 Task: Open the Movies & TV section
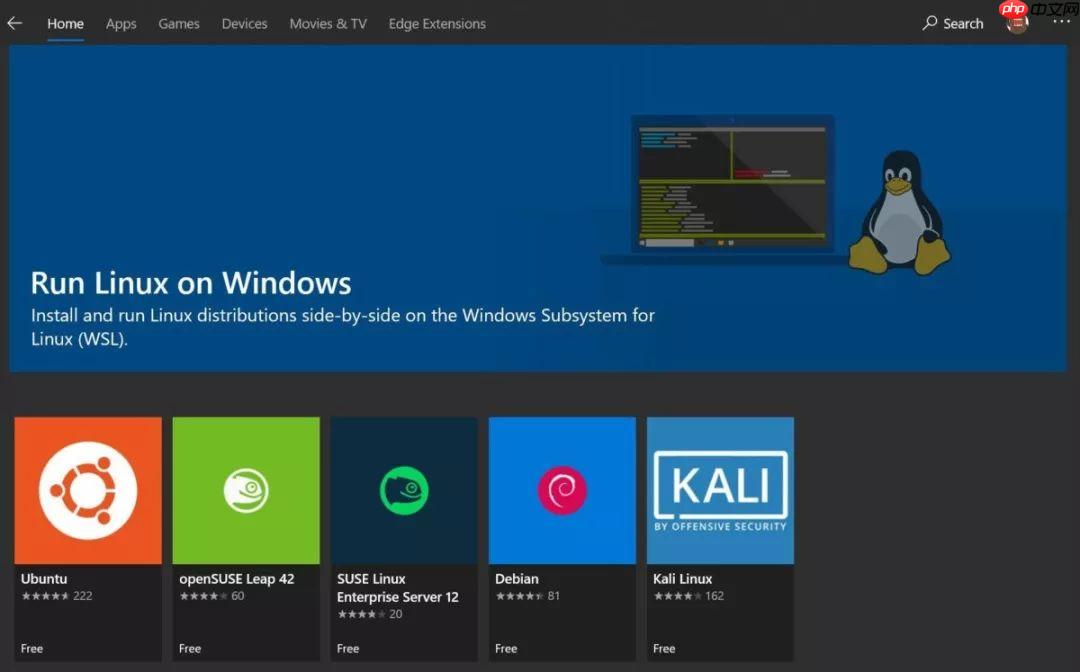coord(328,23)
